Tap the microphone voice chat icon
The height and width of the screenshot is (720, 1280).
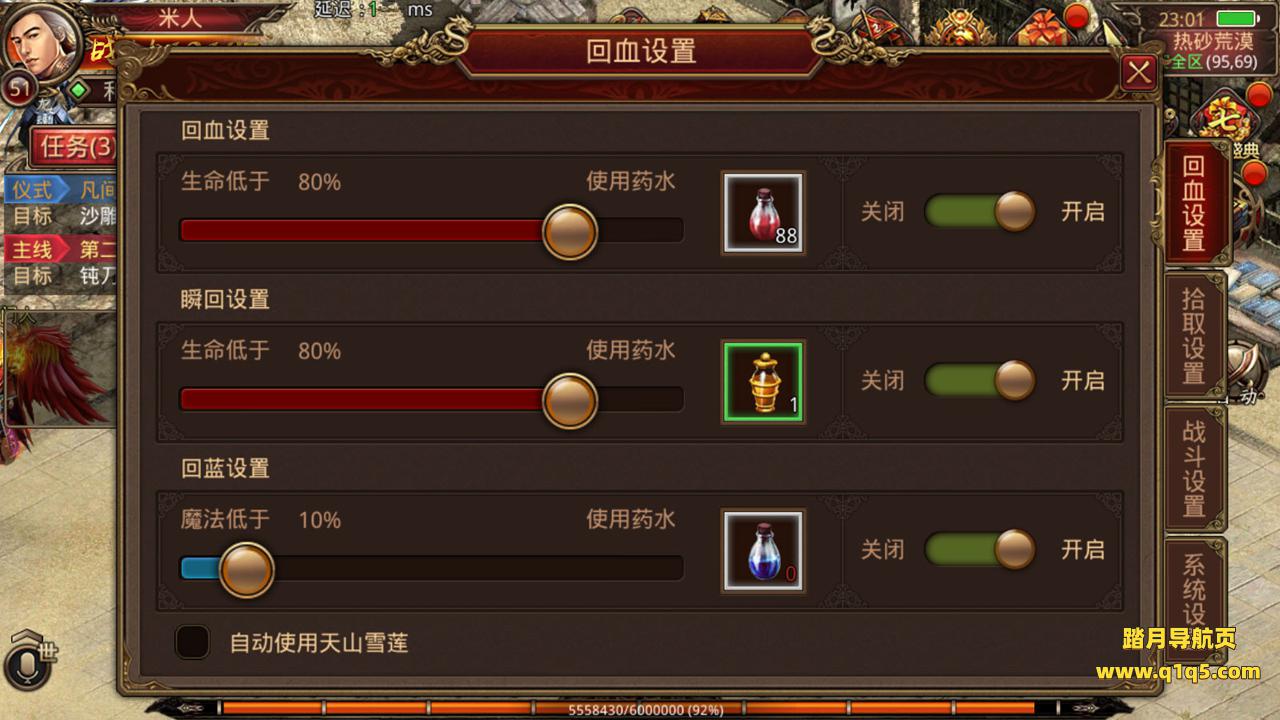[27, 664]
